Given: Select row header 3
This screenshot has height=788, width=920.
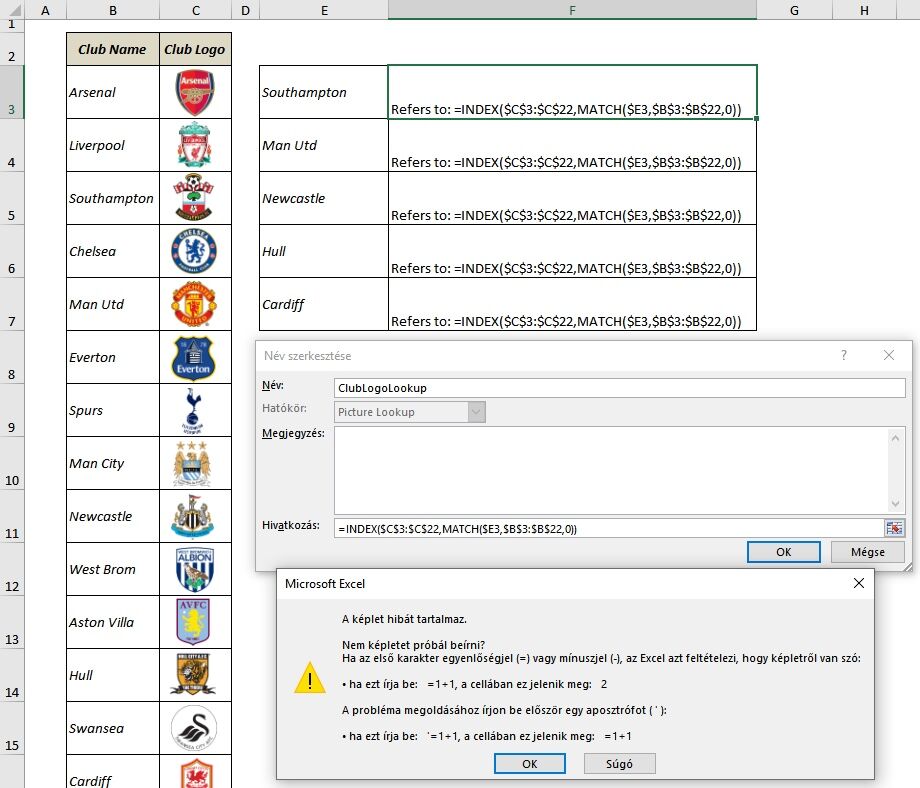Looking at the screenshot, I should (x=12, y=92).
